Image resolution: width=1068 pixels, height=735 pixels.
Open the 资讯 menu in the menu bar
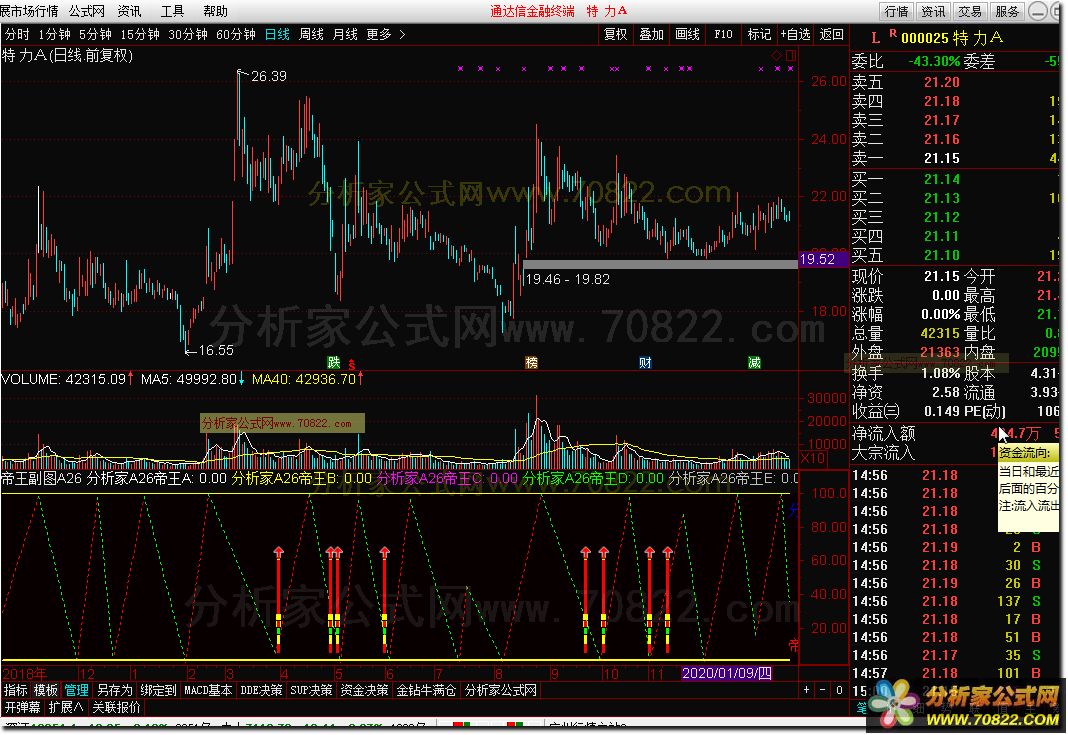point(129,12)
